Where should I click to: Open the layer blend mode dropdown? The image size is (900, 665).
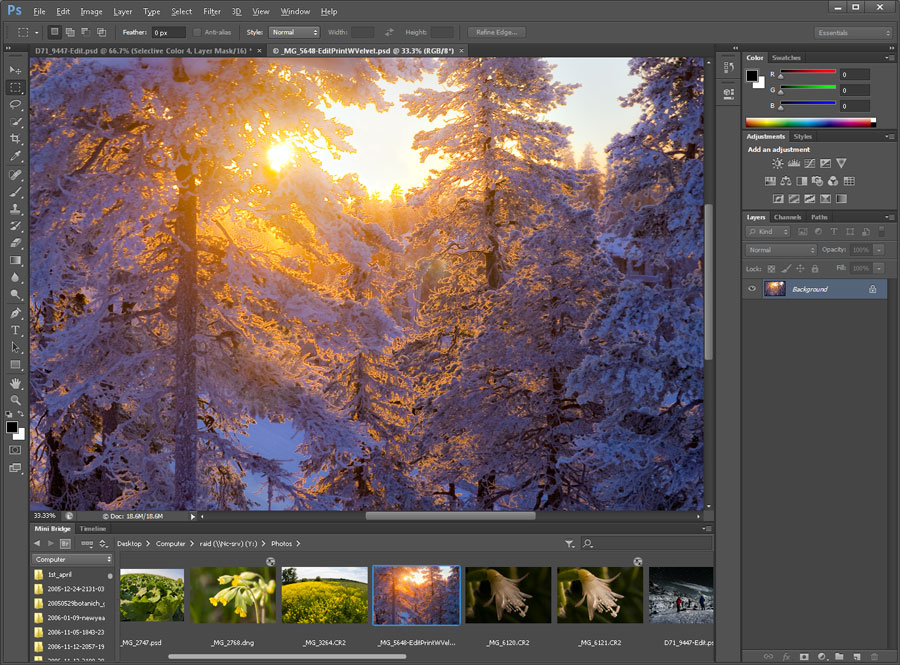(x=782, y=250)
